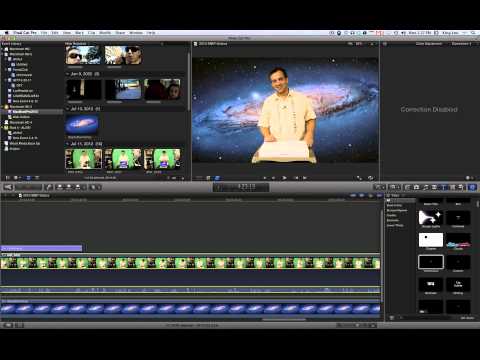Click the blue inspector icon at toolbar right
Viewport: 480px width, 360px height.
pos(472,187)
